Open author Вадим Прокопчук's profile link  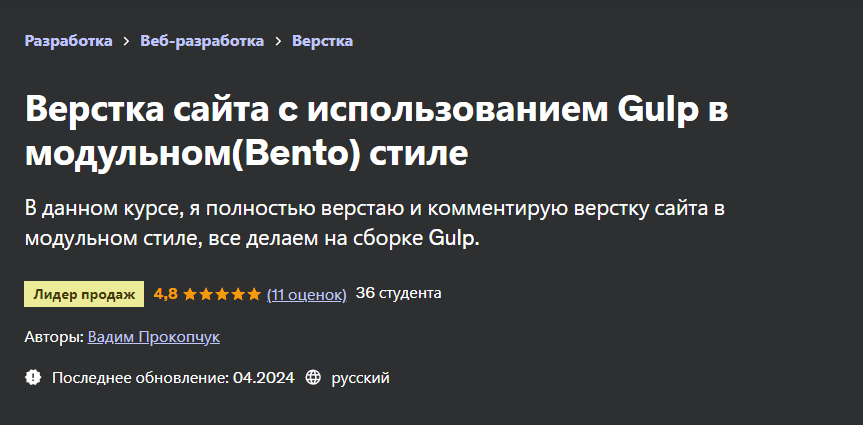pos(154,337)
